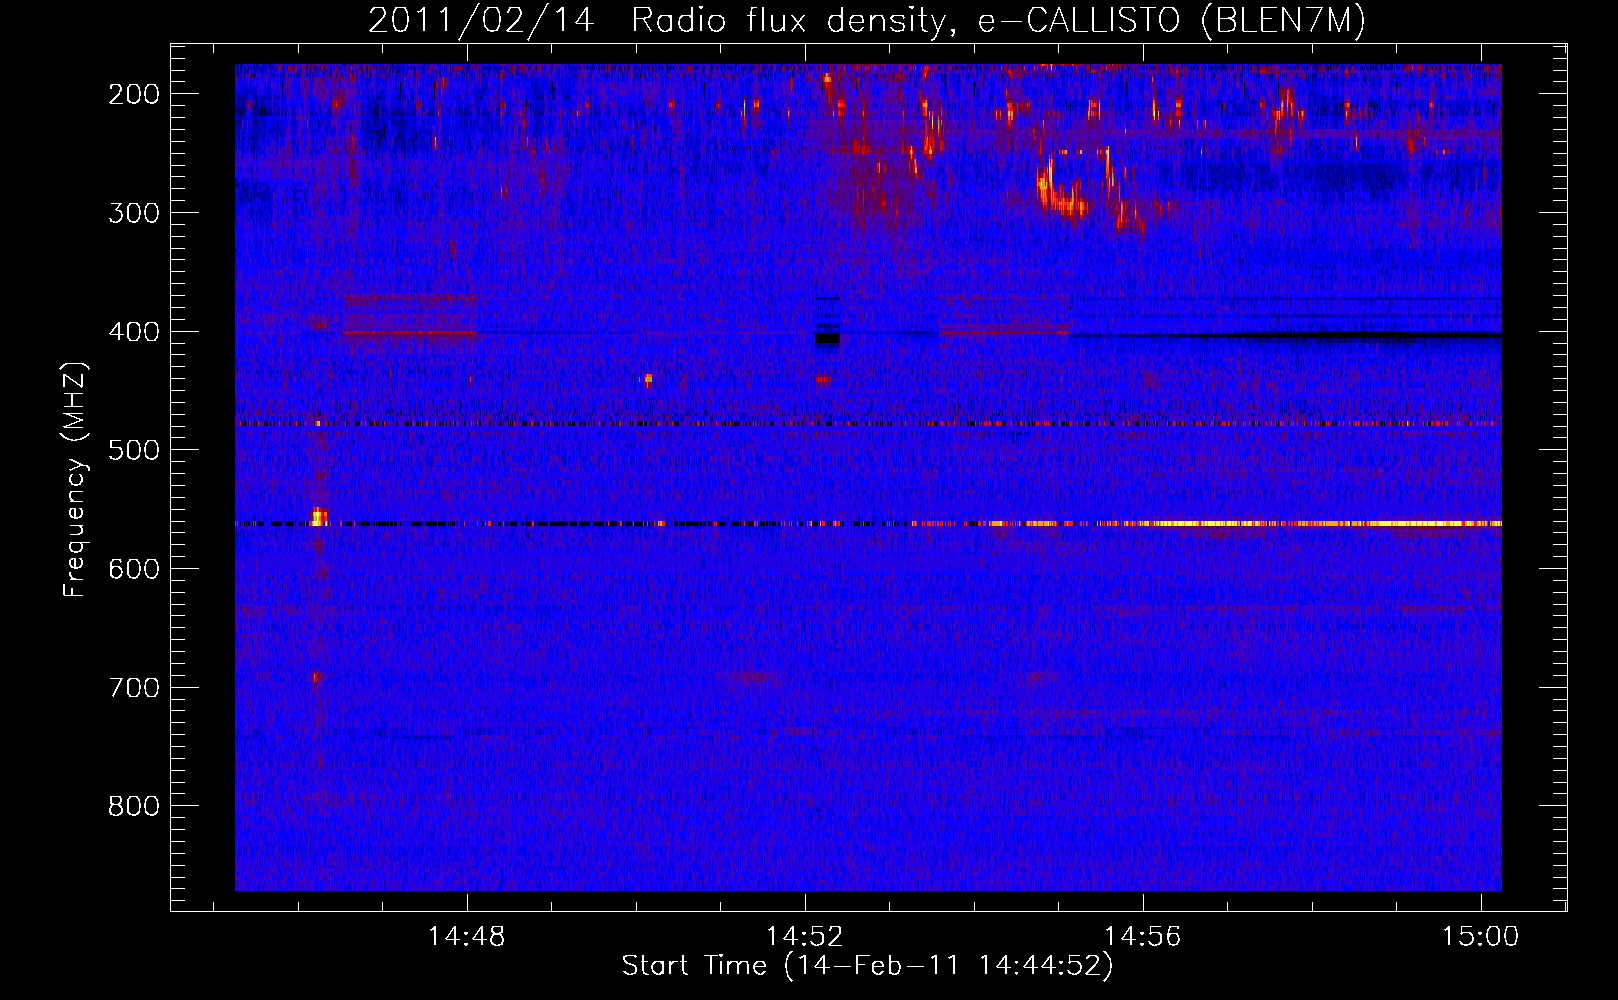The image size is (1618, 1000).
Task: Click the 14:52 time tick label
Action: point(805,937)
